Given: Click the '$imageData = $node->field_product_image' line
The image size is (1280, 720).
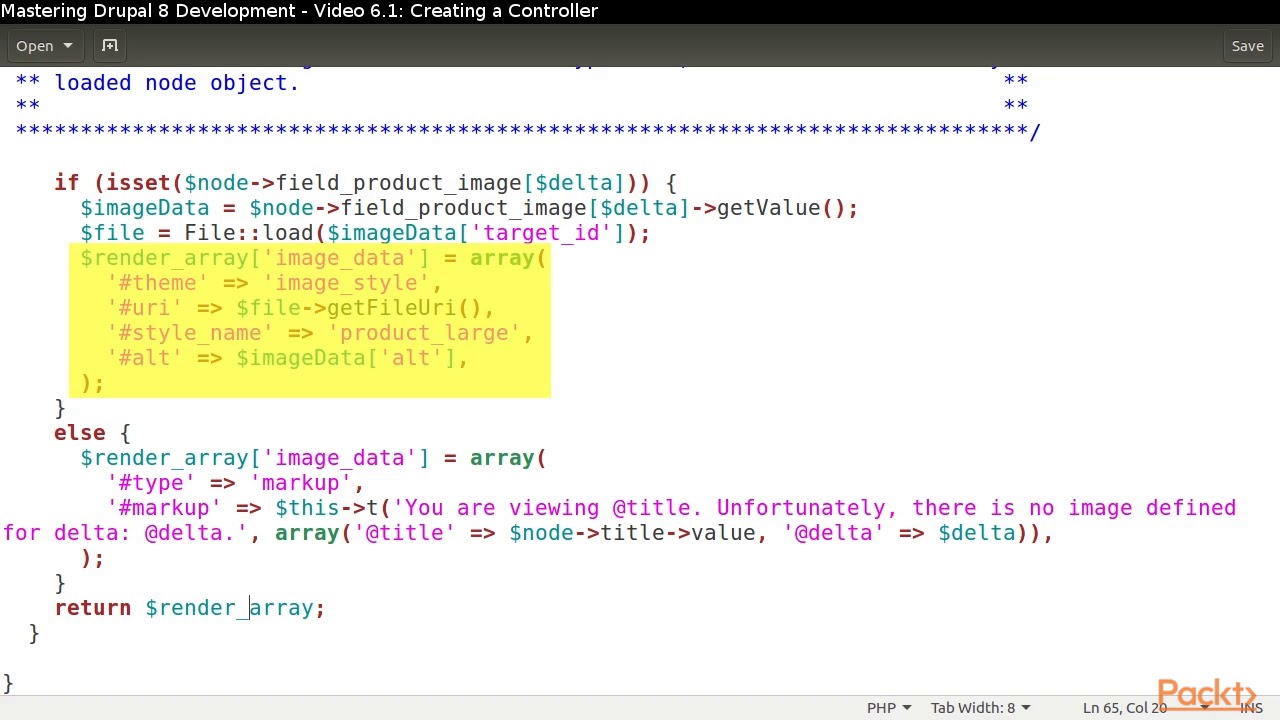Looking at the screenshot, I should (x=469, y=208).
